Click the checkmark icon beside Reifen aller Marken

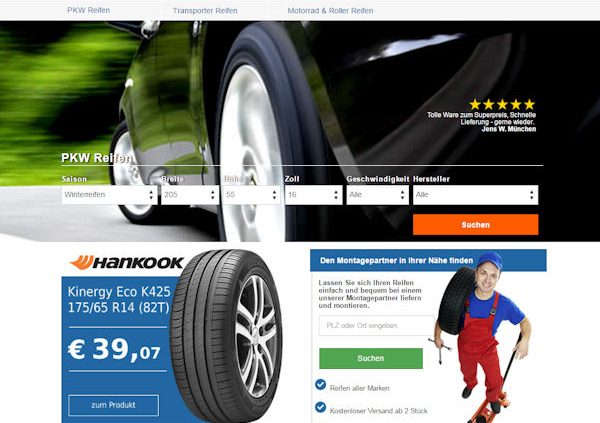[320, 384]
